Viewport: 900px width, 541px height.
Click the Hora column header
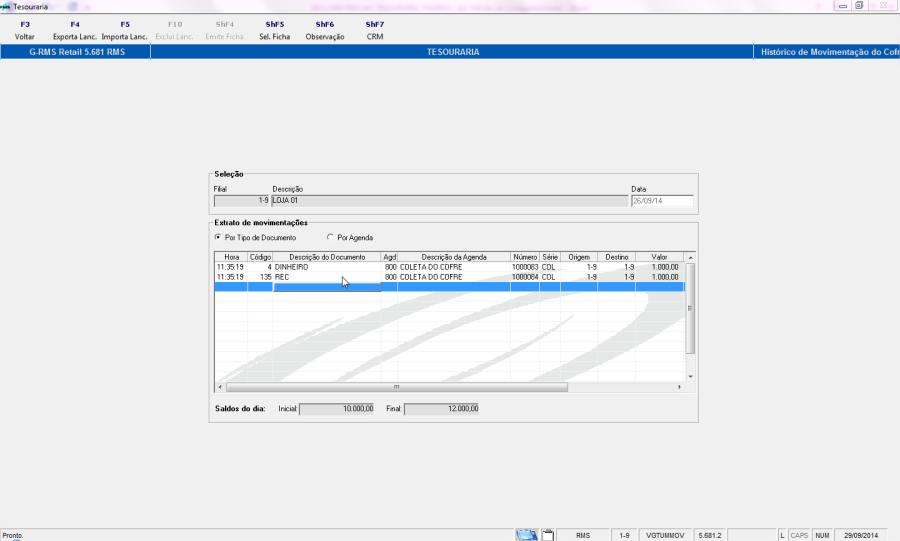pos(231,257)
